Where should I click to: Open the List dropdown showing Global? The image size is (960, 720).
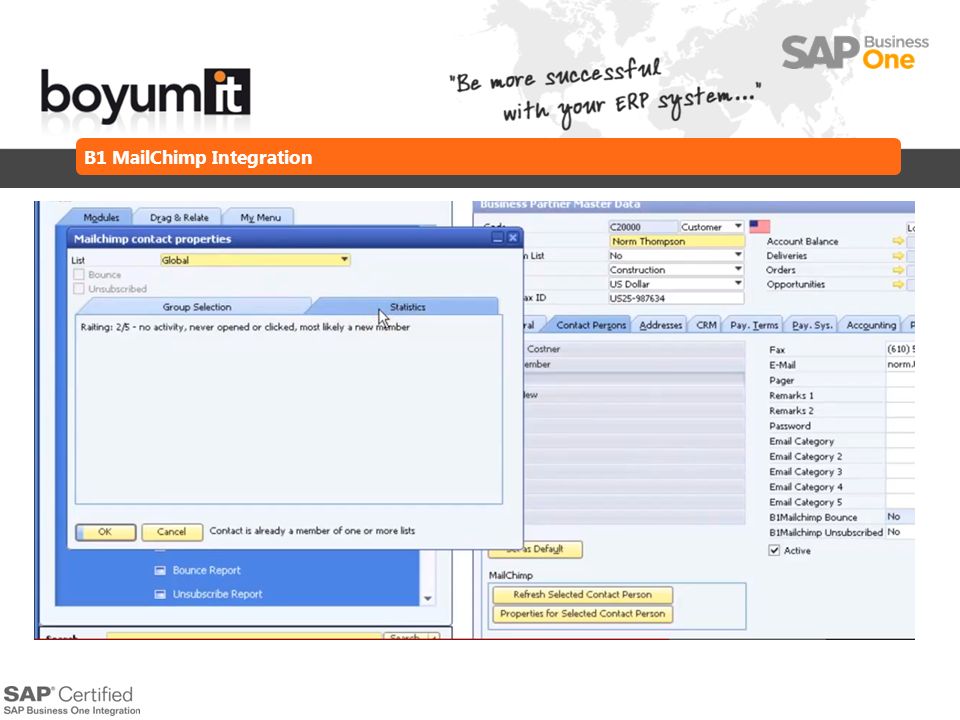(x=344, y=260)
